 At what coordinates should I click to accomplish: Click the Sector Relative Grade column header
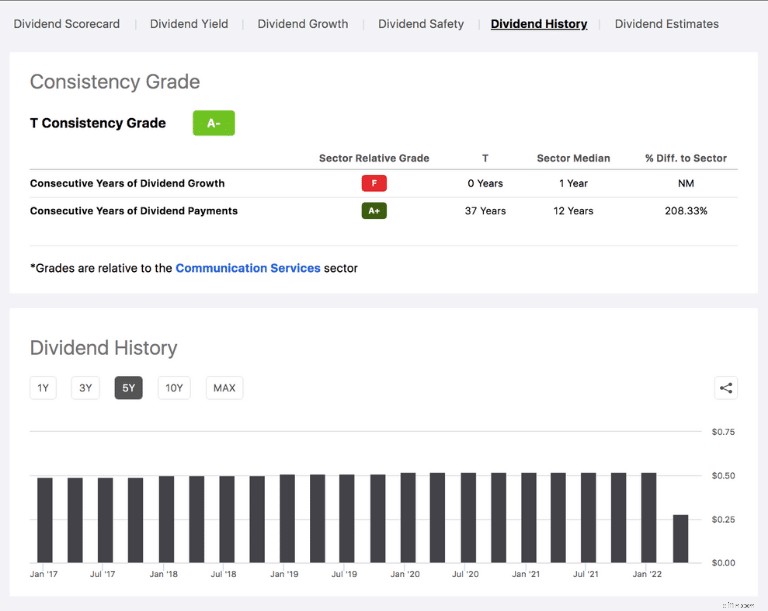(374, 158)
